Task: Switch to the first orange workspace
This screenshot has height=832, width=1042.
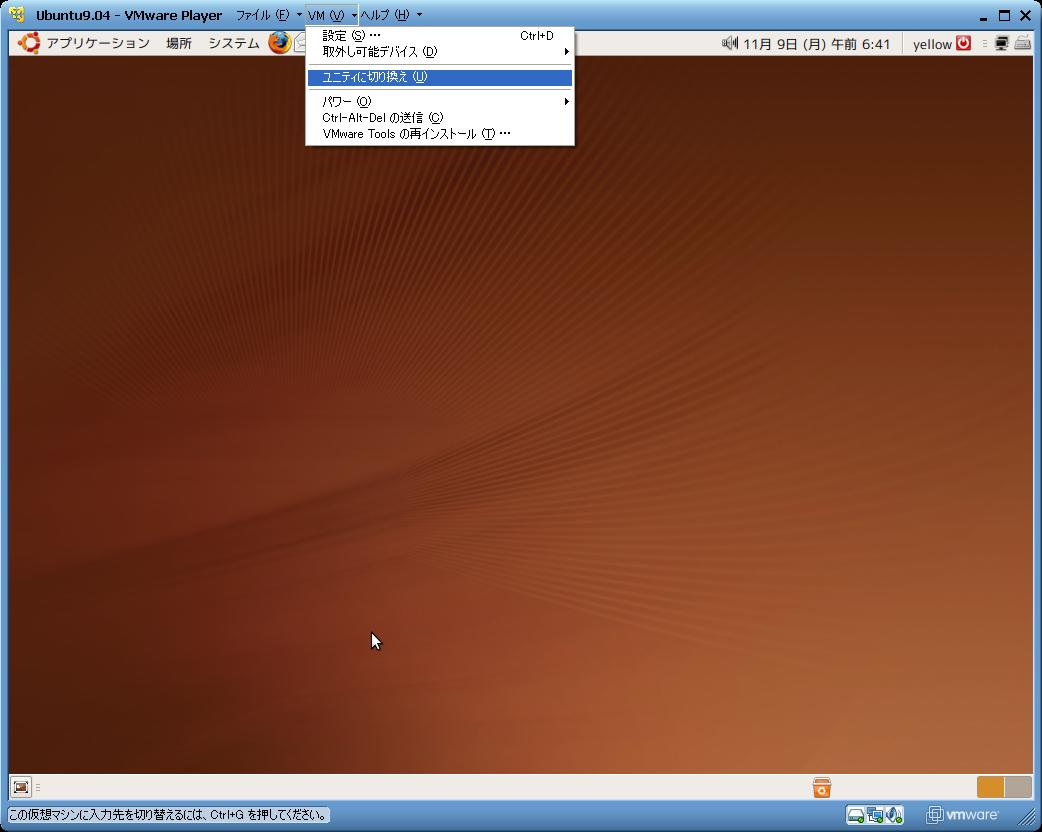Action: tap(990, 787)
